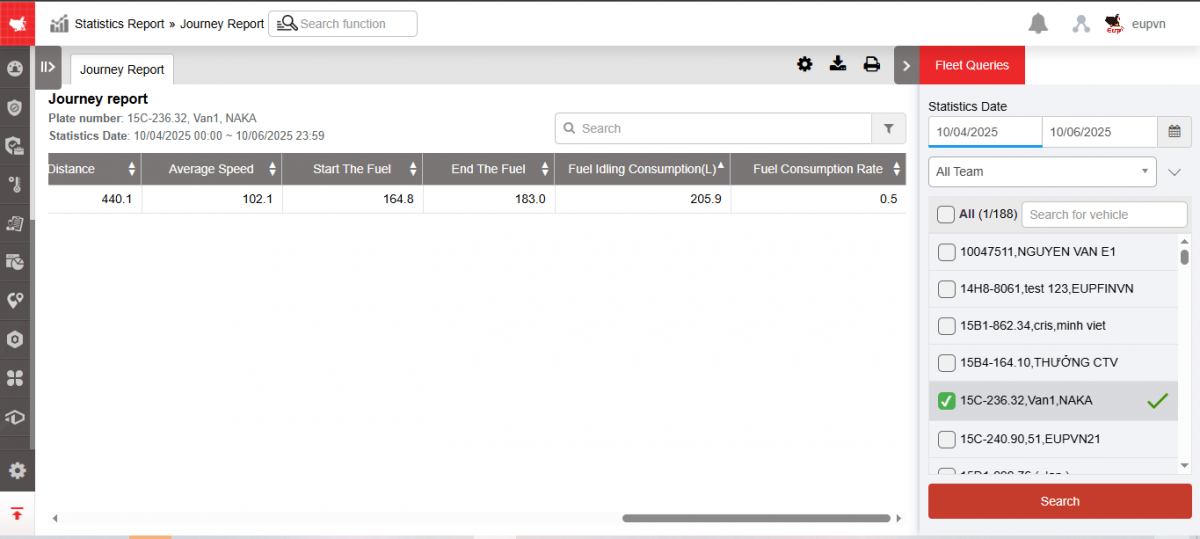Viewport: 1200px width, 539px height.
Task: Click the temperature thermometer sidebar icon
Action: tap(15, 184)
